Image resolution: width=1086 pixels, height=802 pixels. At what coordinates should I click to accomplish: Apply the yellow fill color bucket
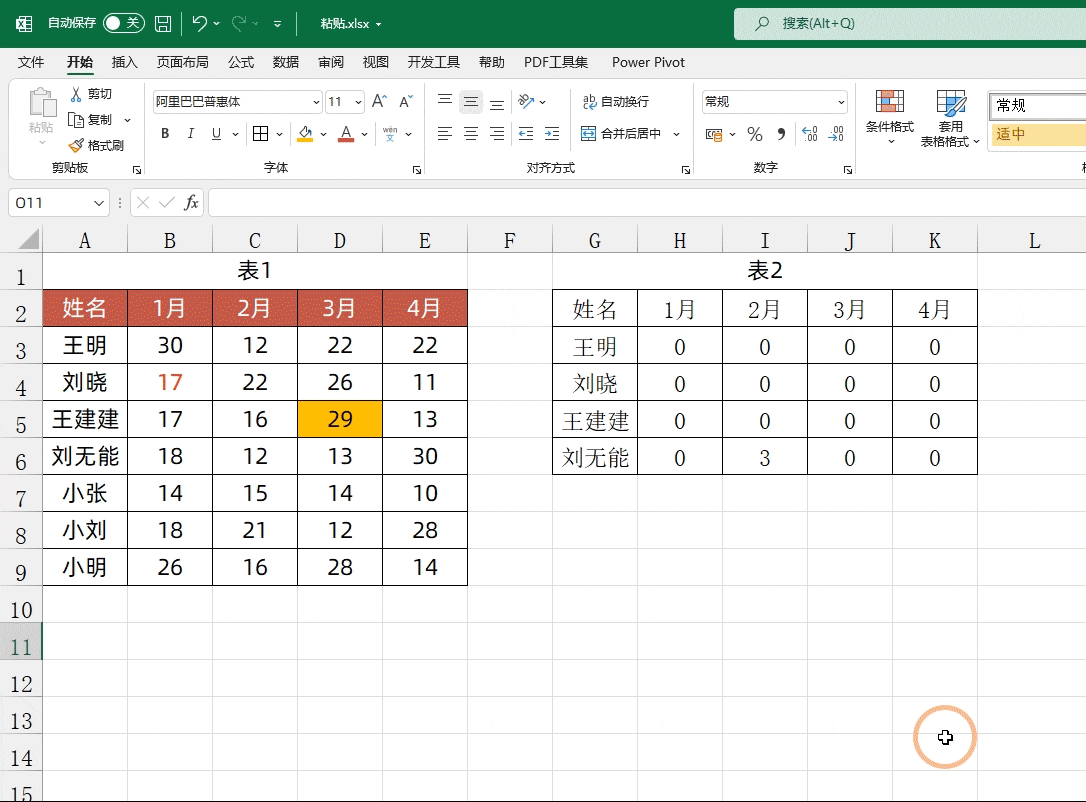pyautogui.click(x=305, y=134)
